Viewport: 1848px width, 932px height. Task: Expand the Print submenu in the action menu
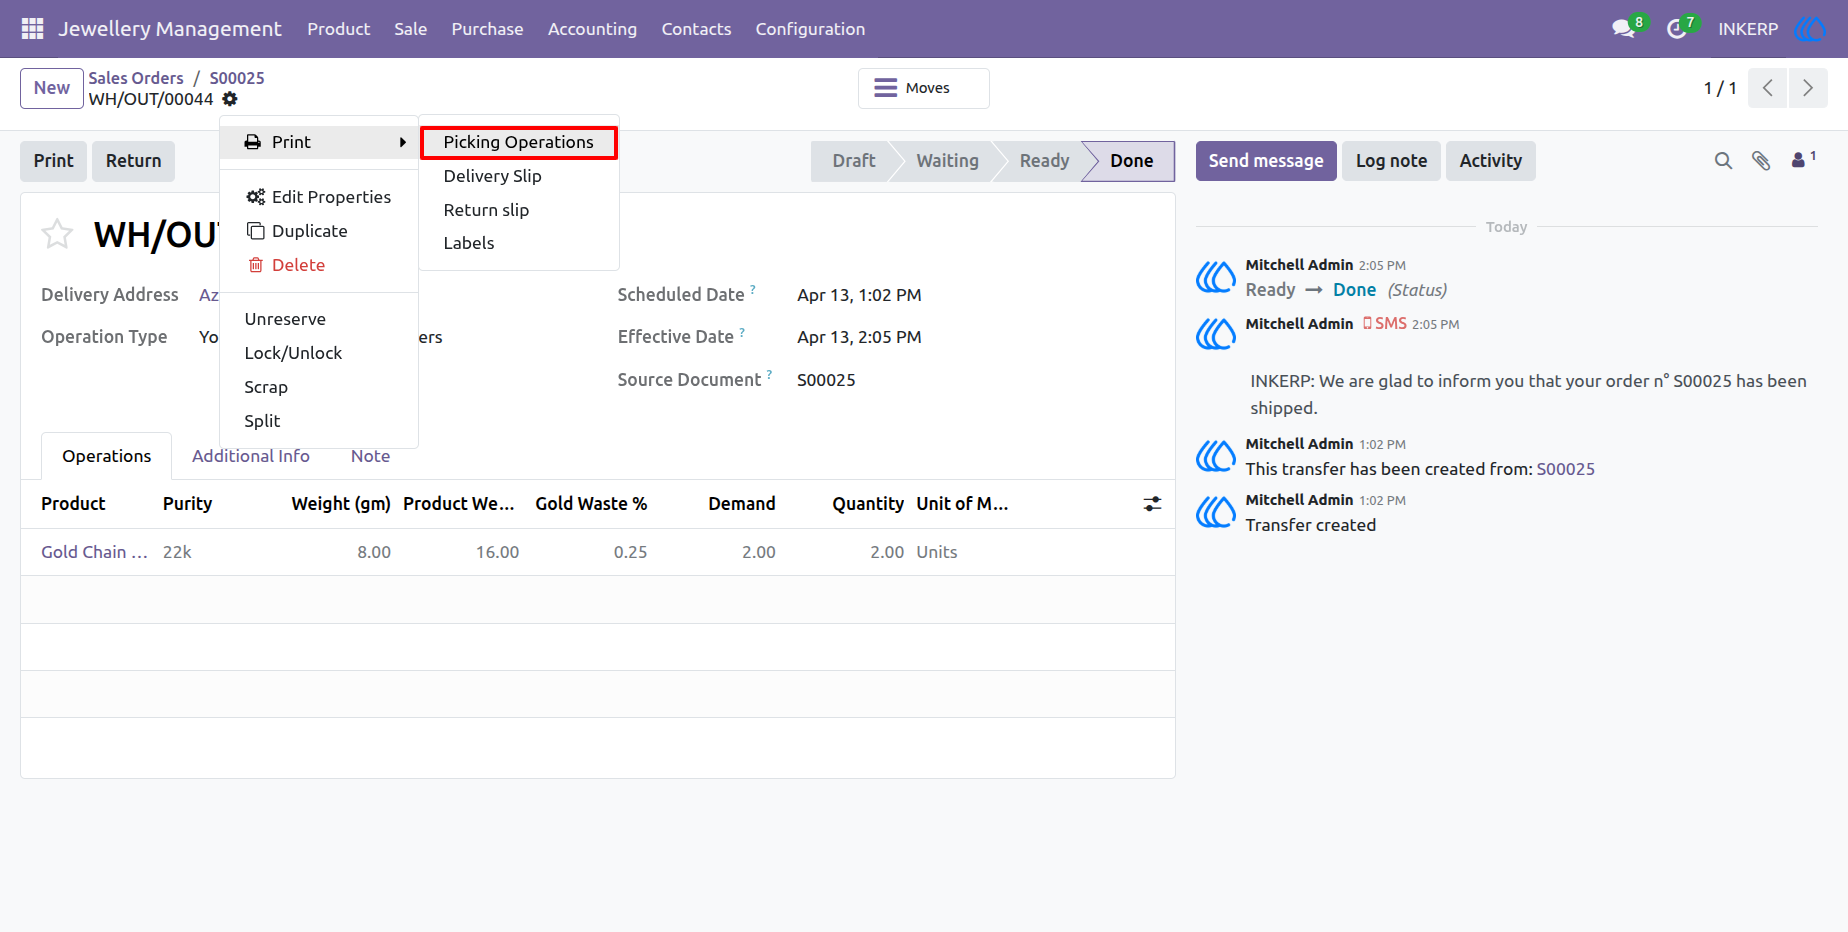(319, 142)
